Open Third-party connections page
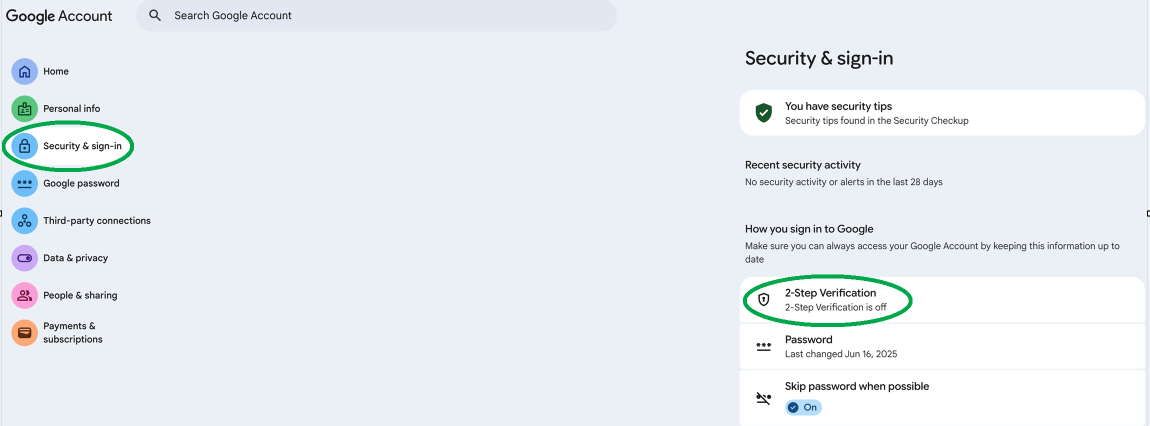Screen dimensions: 1150x426 [x=96, y=221]
